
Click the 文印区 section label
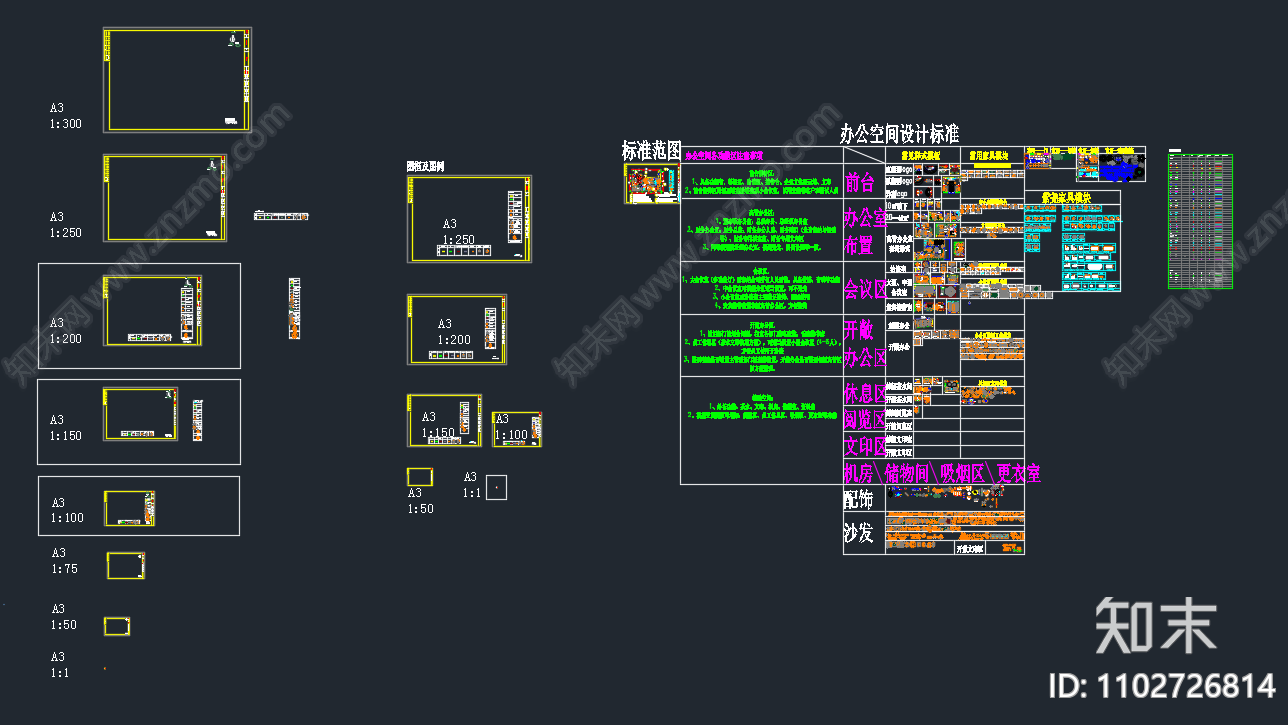[864, 446]
